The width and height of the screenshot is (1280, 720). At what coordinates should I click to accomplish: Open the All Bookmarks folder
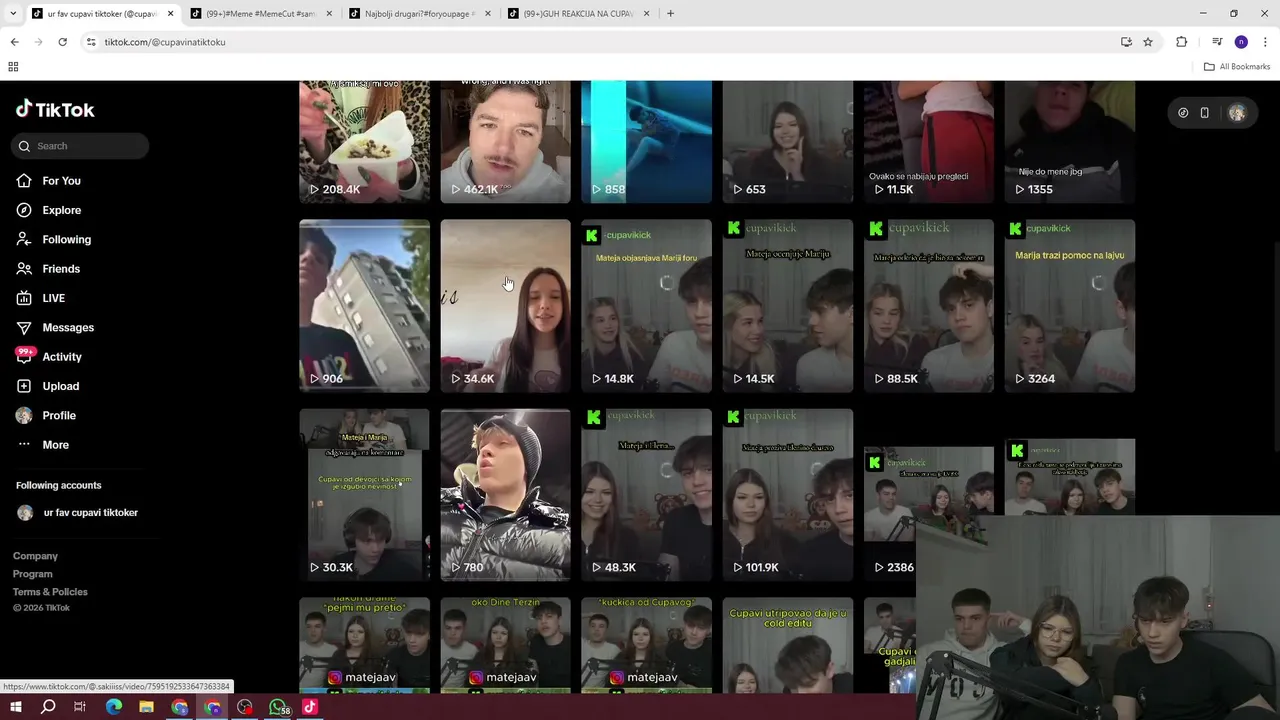pyautogui.click(x=1237, y=67)
